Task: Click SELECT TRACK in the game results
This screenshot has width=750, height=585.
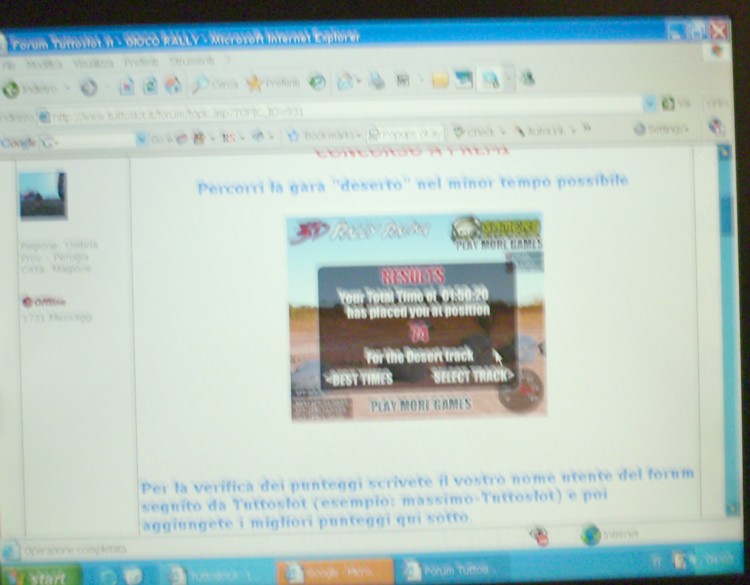Action: point(473,376)
